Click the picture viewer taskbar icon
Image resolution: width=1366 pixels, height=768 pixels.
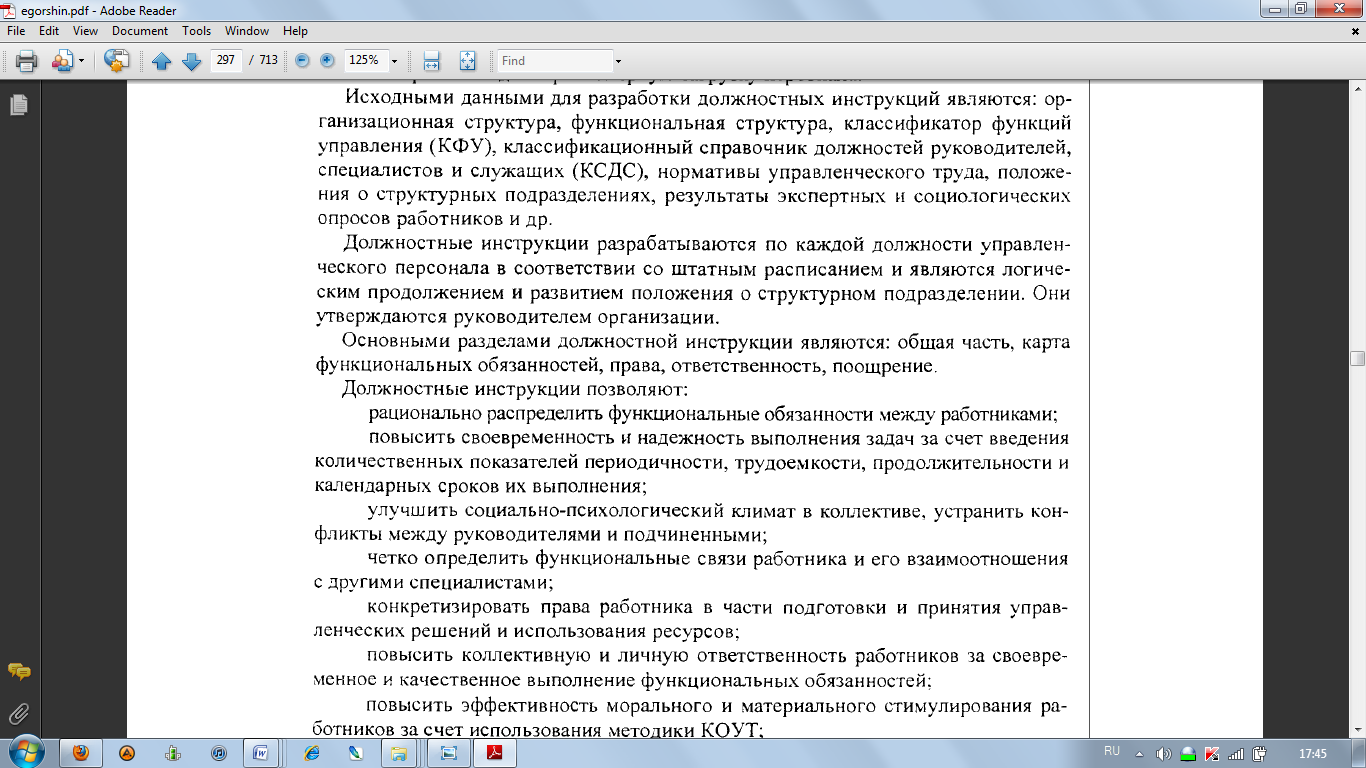449,752
